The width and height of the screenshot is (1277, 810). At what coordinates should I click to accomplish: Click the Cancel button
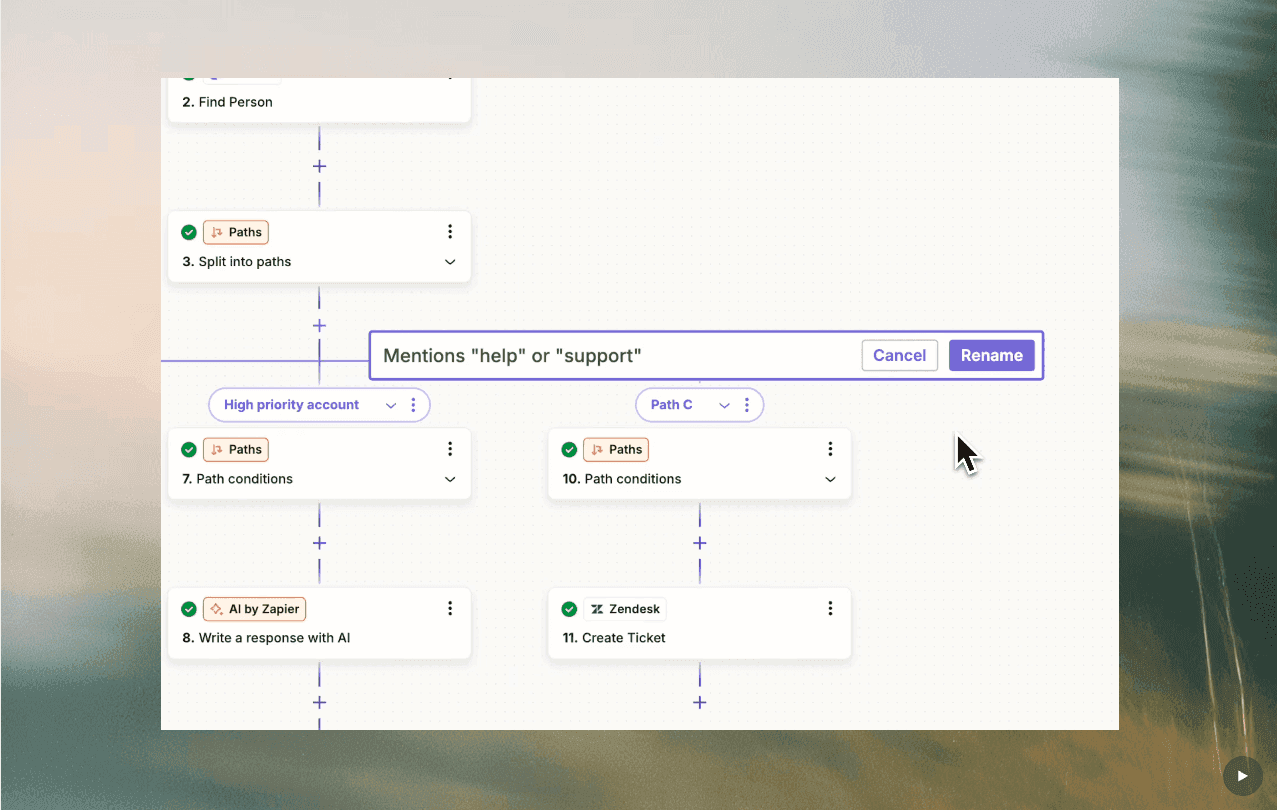tap(898, 355)
